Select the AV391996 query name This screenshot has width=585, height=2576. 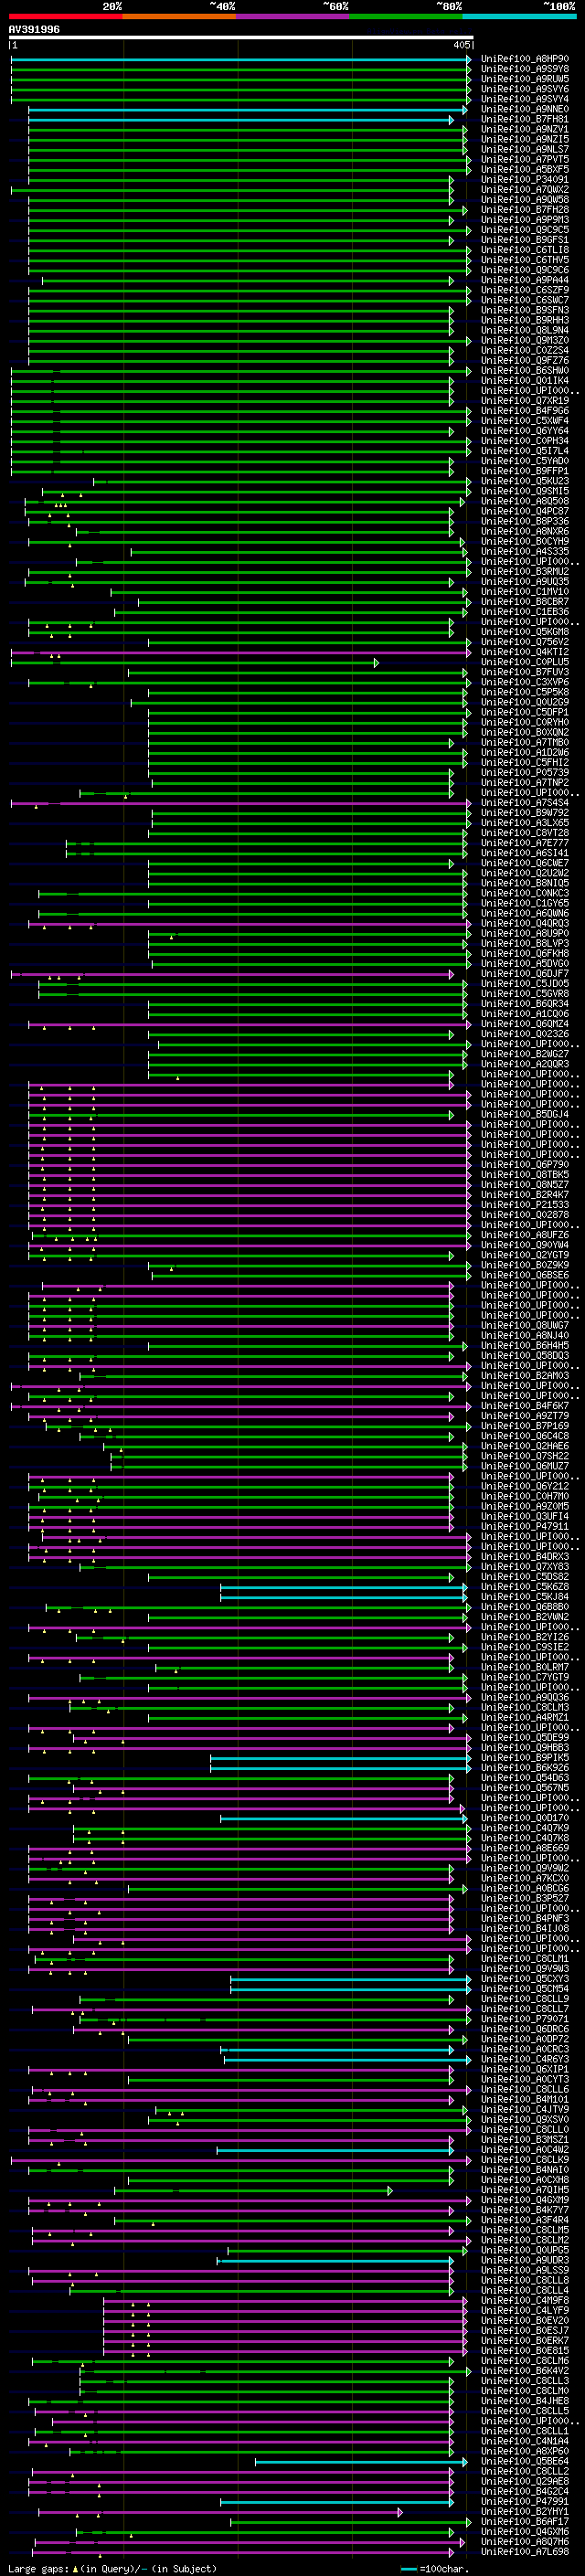click(x=34, y=29)
